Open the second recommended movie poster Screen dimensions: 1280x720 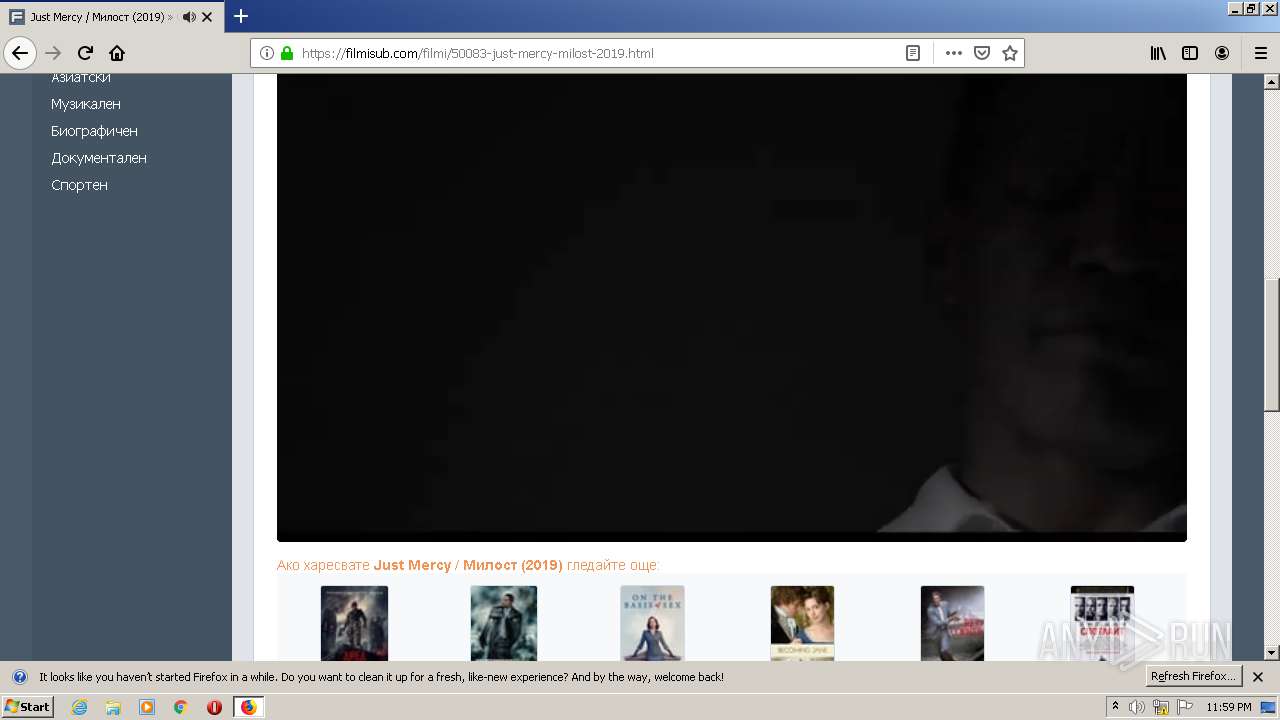click(x=504, y=623)
